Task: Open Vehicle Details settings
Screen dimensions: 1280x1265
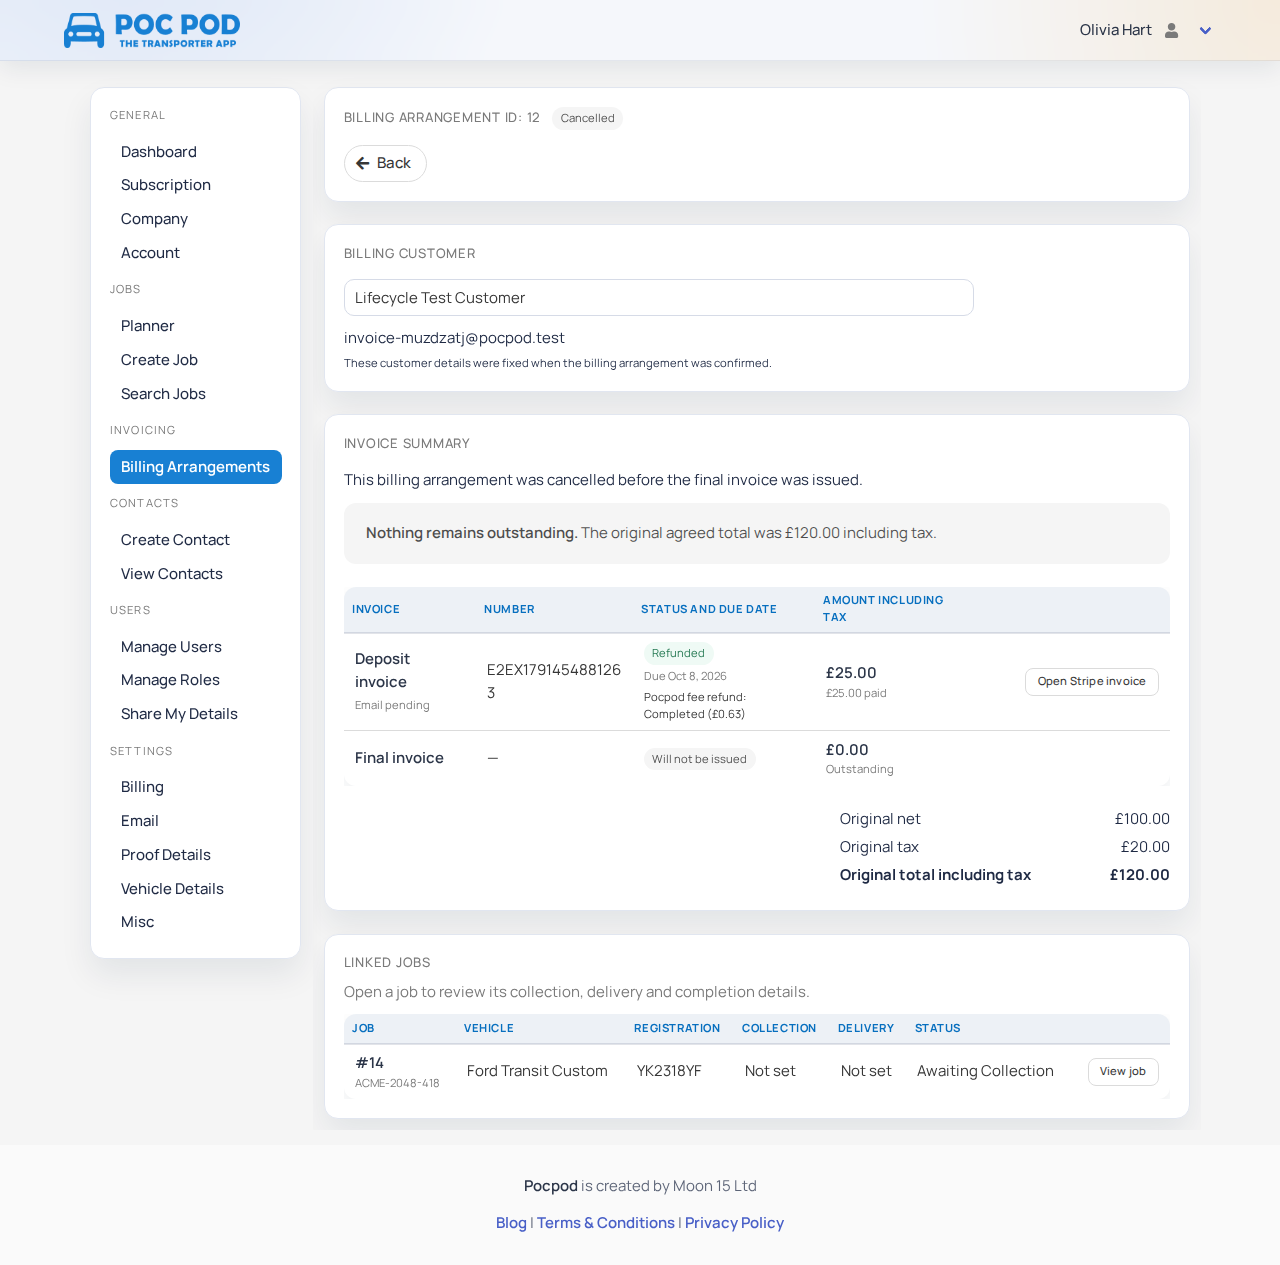Action: coord(172,889)
